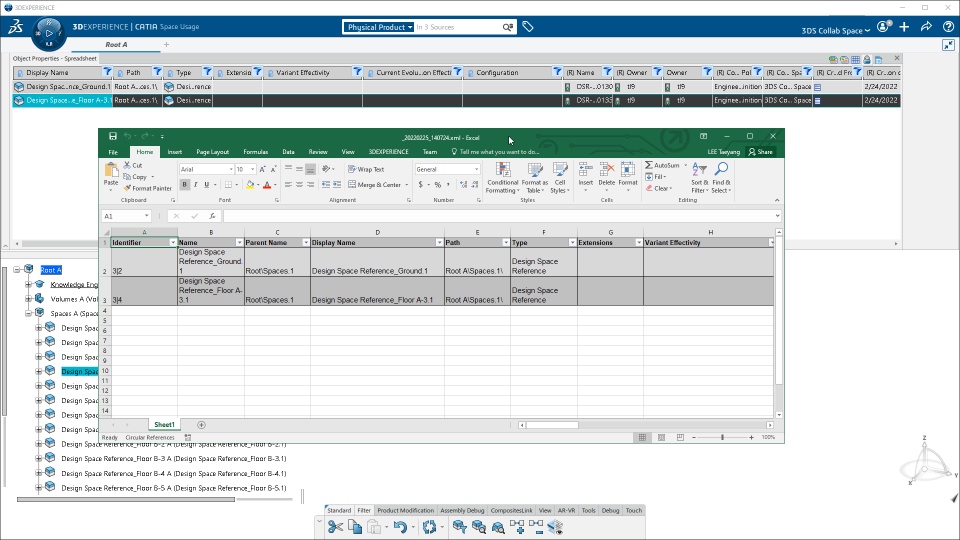Click the 3DEXPERIENCE compass play button
Screen dimensions: 960x540
(x=50, y=33)
